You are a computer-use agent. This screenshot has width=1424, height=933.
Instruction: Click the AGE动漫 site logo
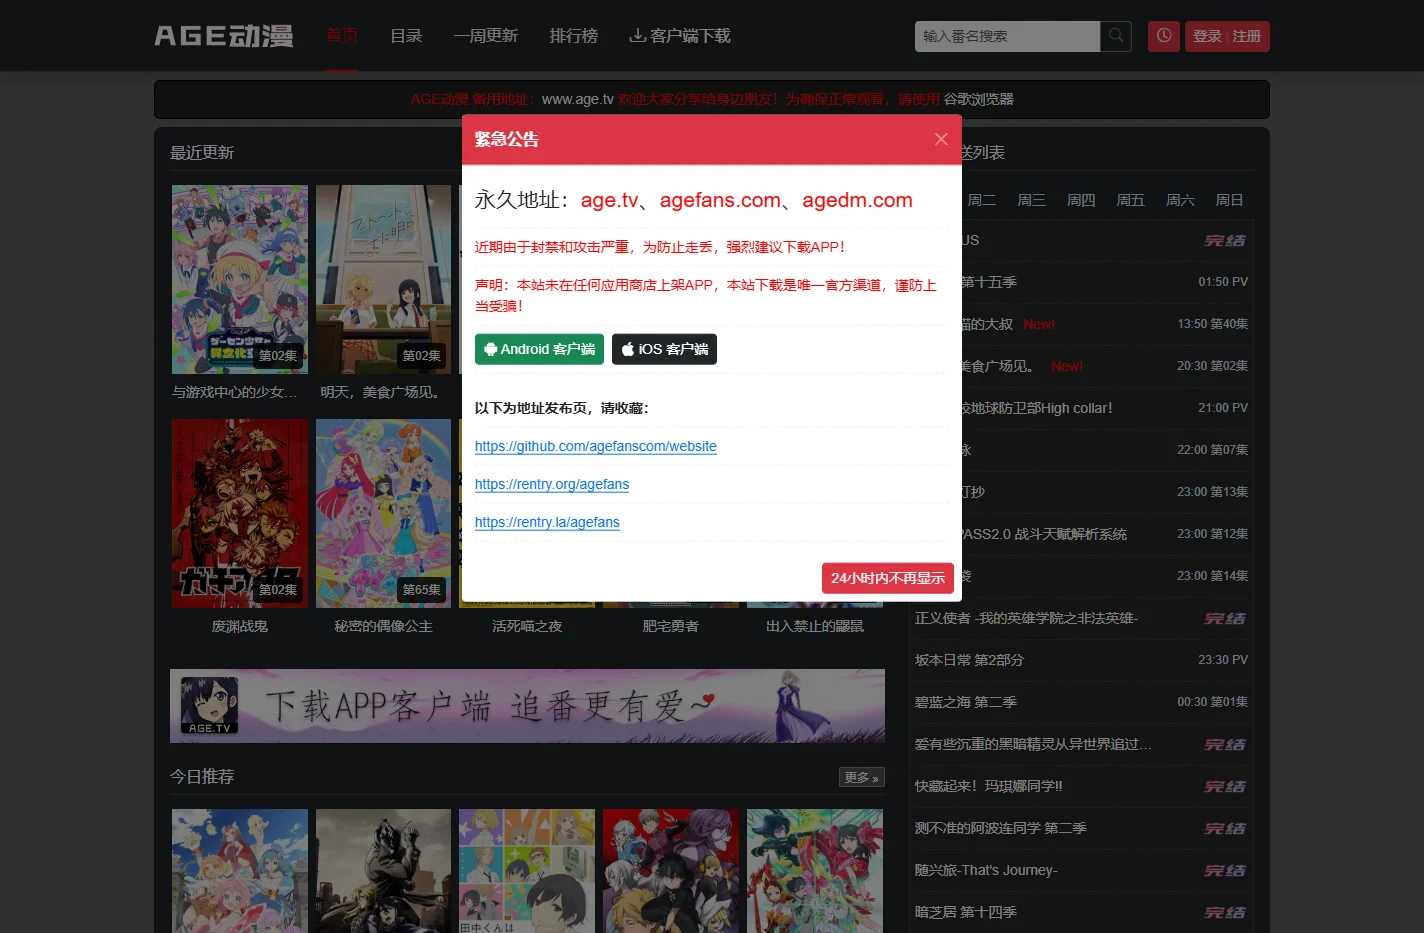pyautogui.click(x=224, y=36)
